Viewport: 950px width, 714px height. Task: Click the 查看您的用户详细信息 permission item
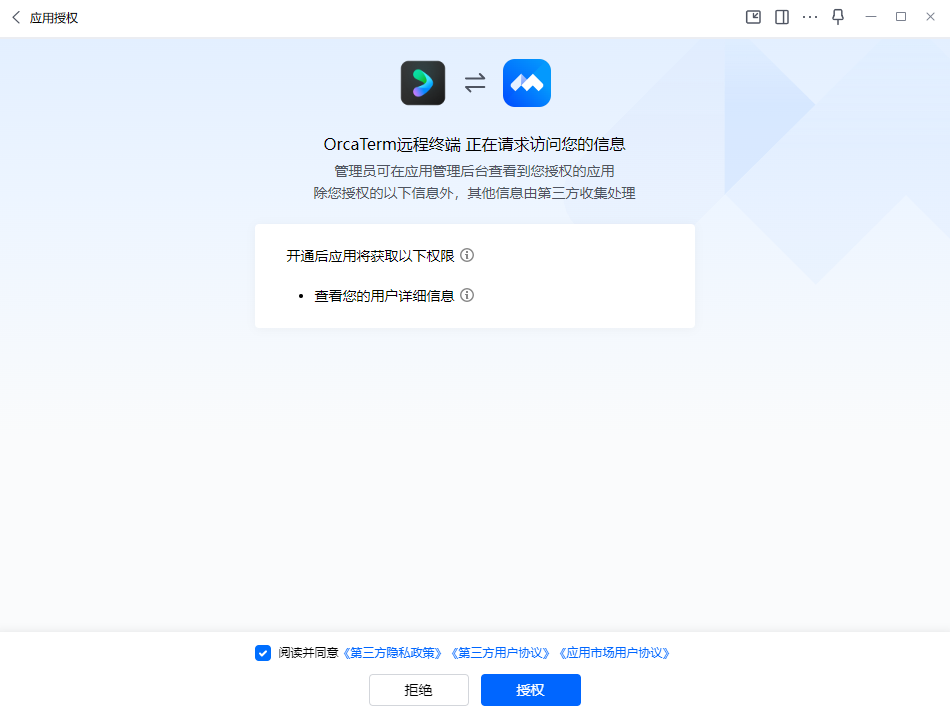point(384,296)
